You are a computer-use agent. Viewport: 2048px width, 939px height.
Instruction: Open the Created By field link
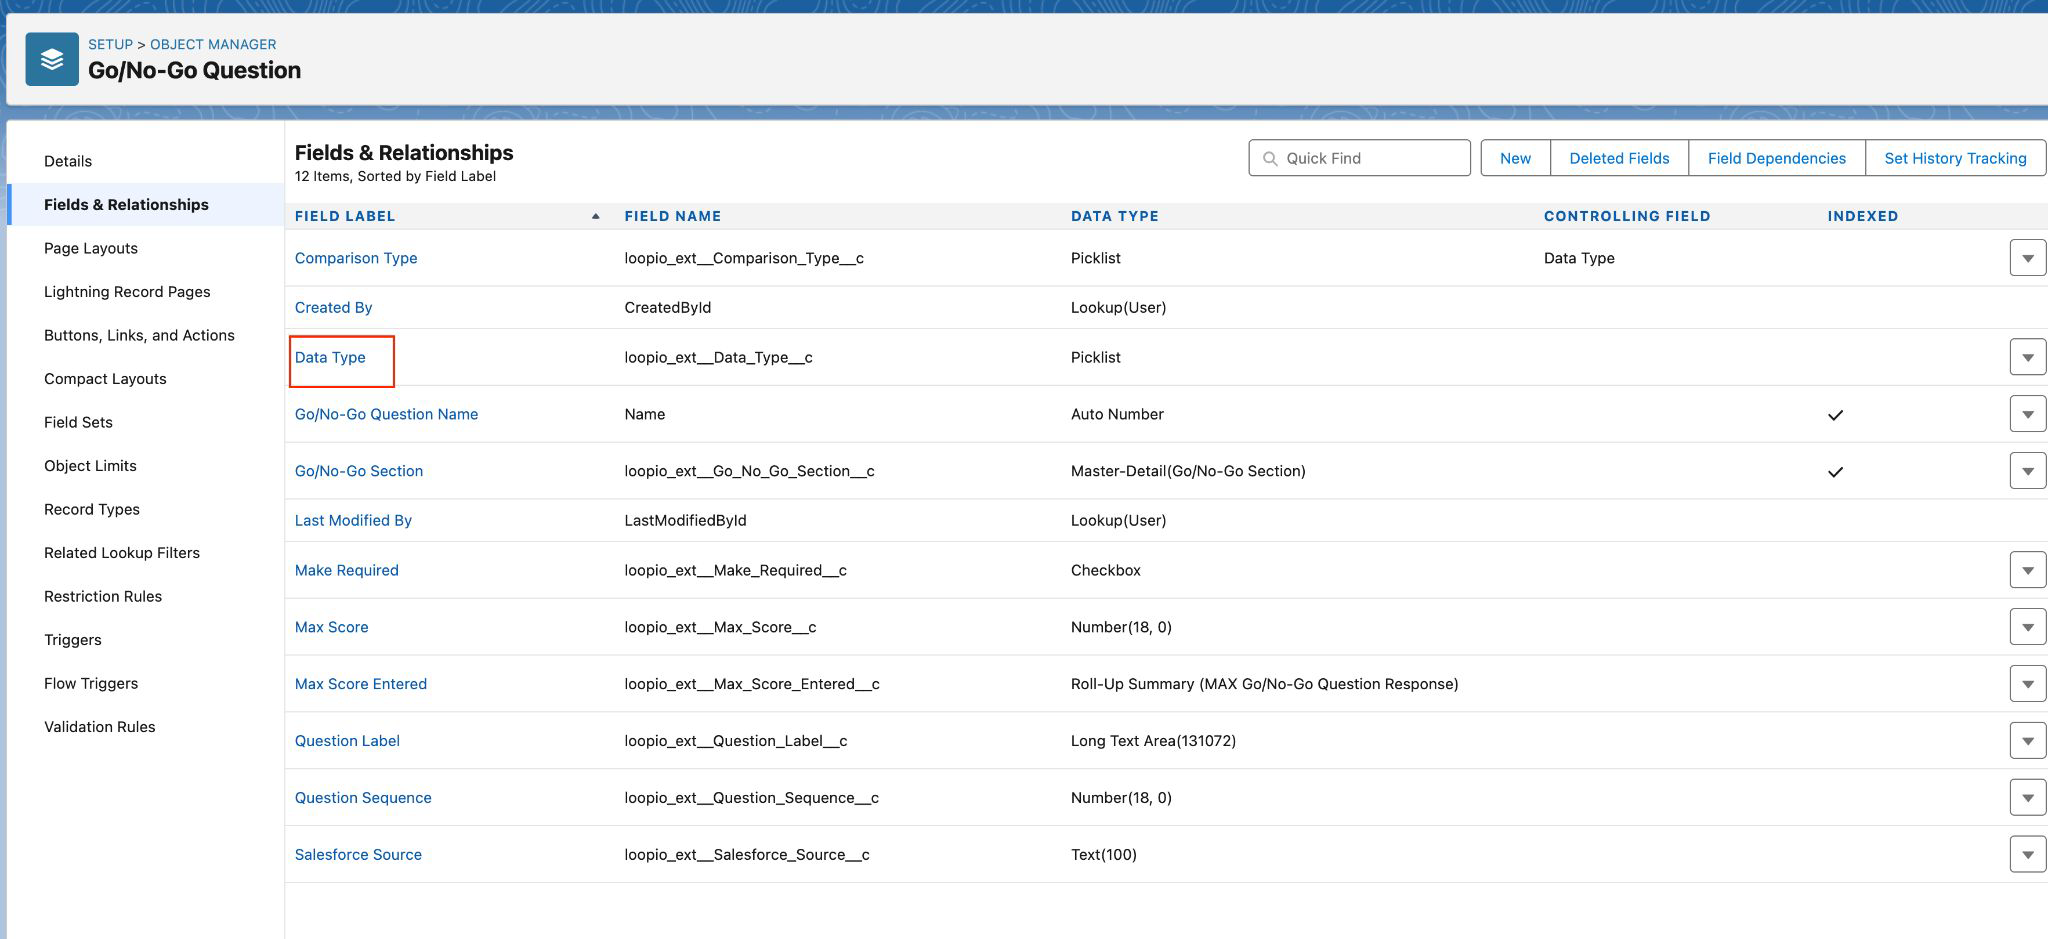333,307
